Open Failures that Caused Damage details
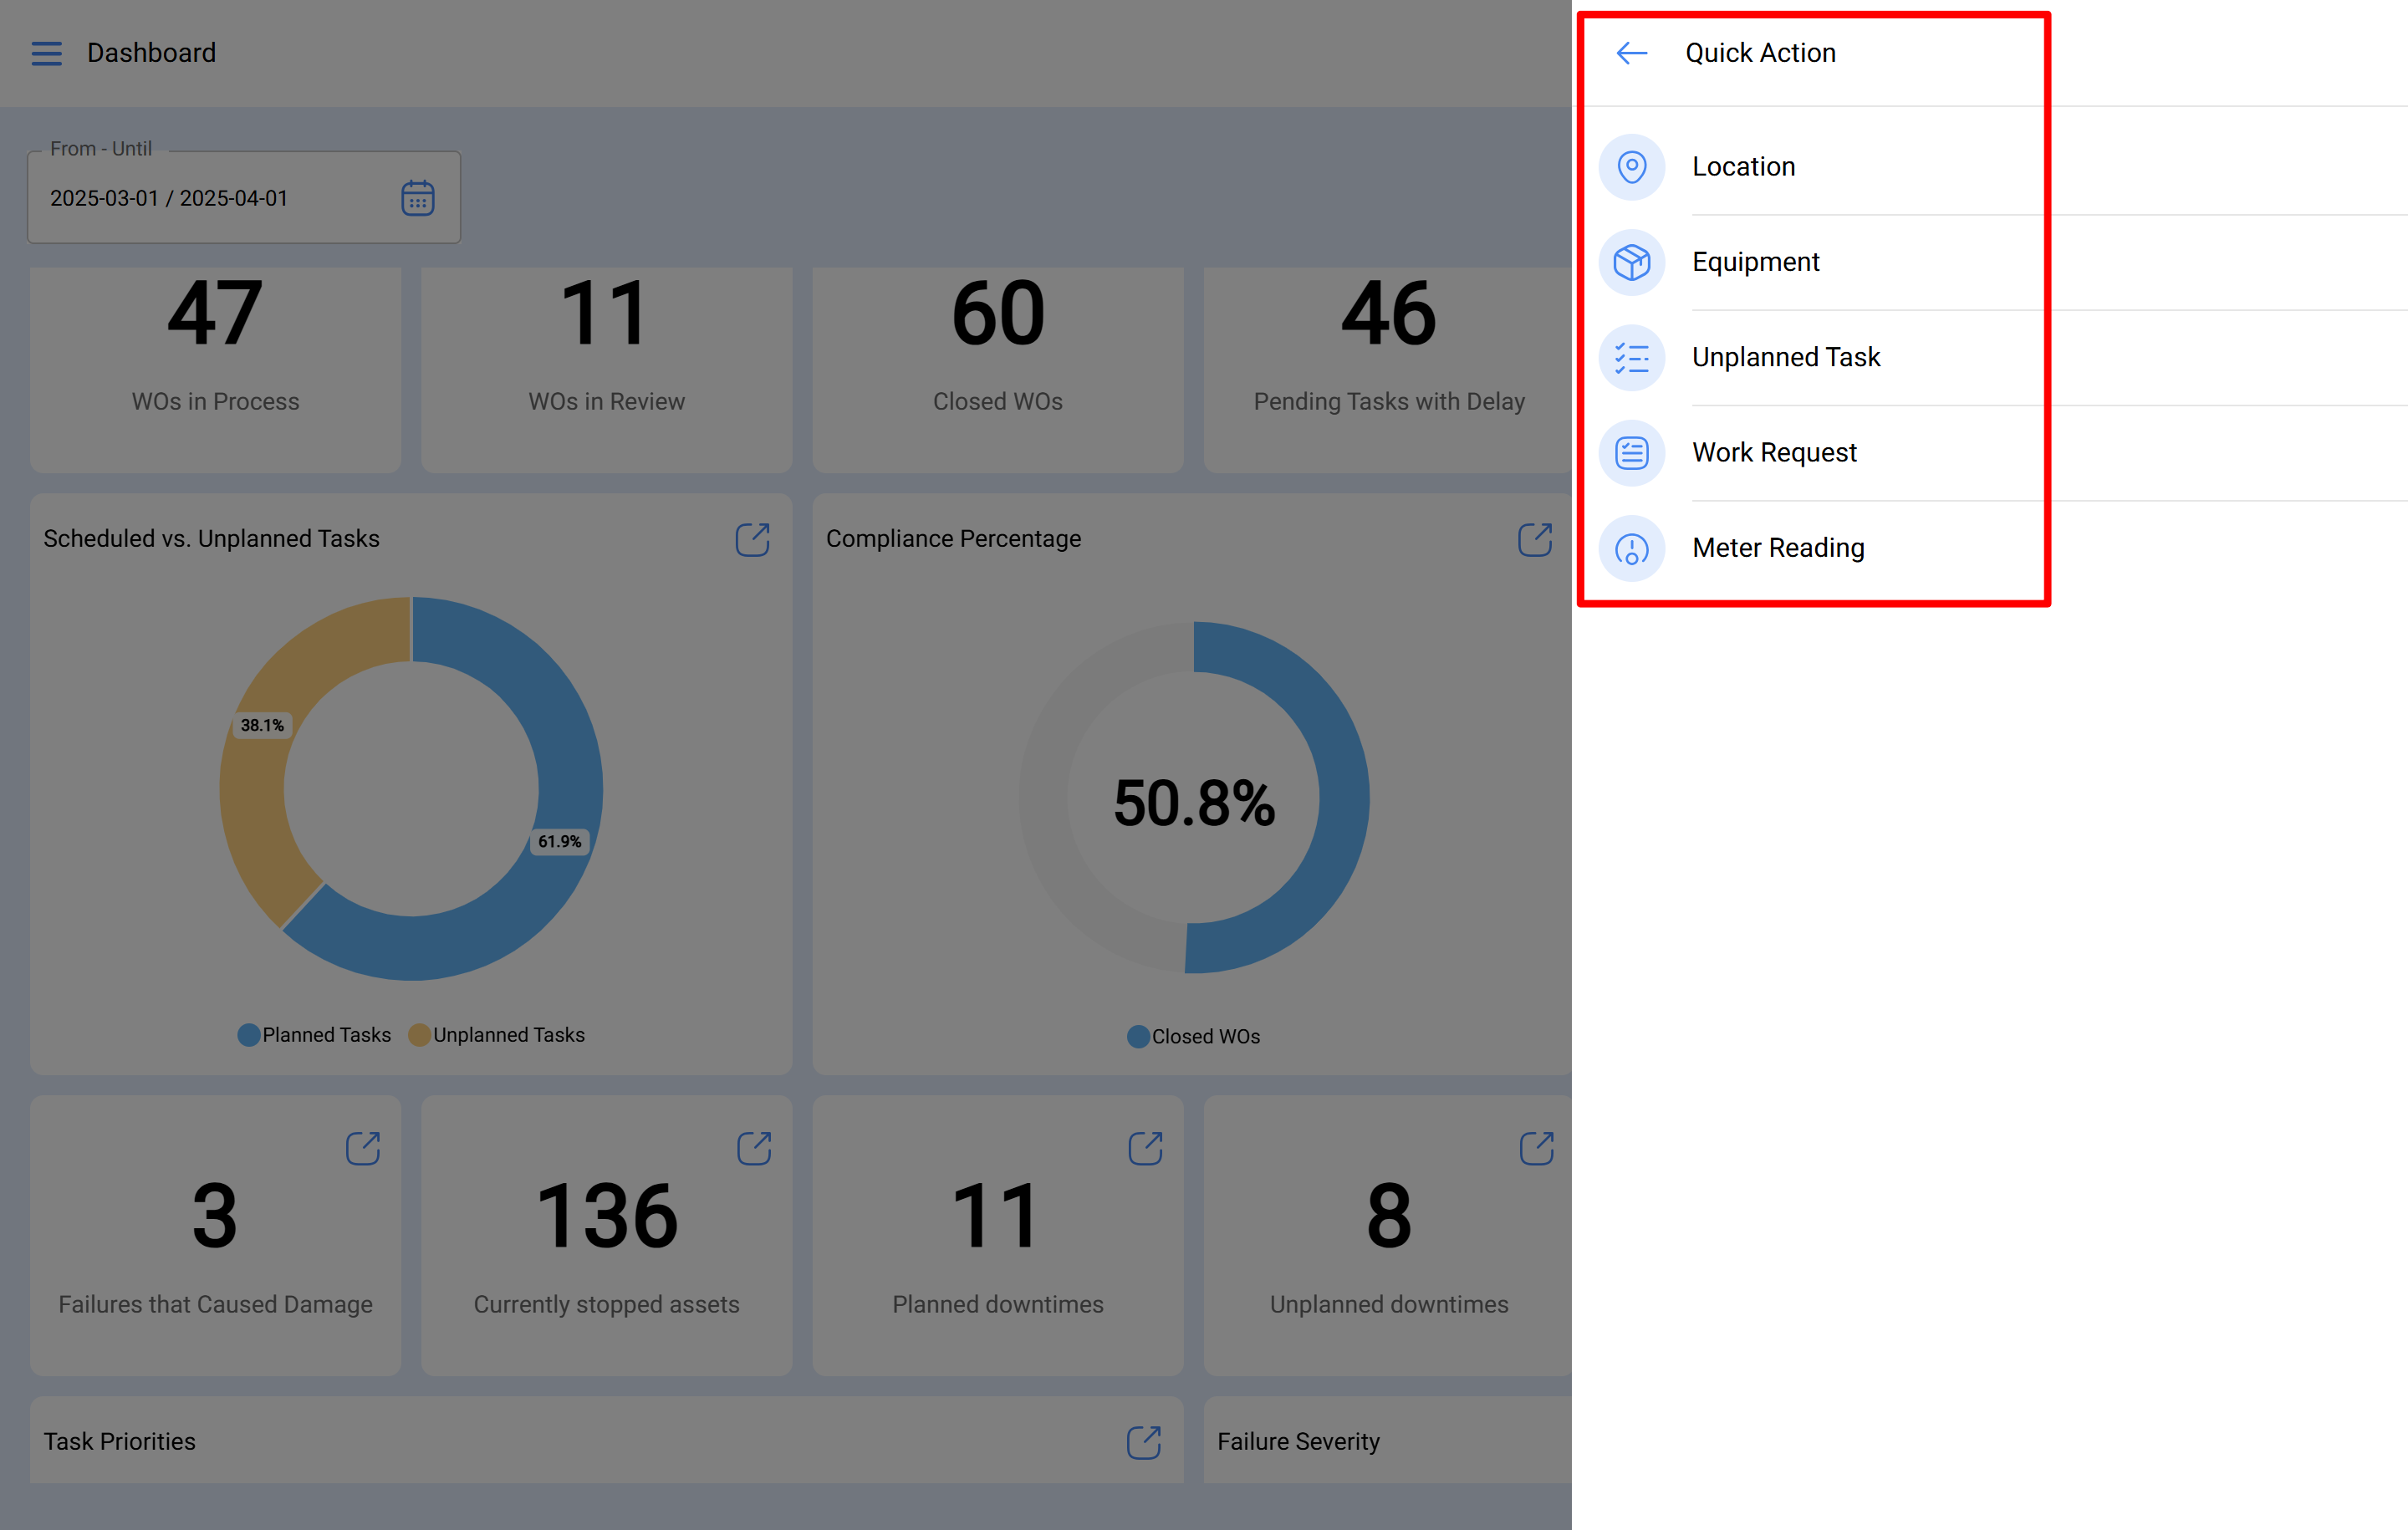The width and height of the screenshot is (2408, 1530). (x=364, y=1148)
